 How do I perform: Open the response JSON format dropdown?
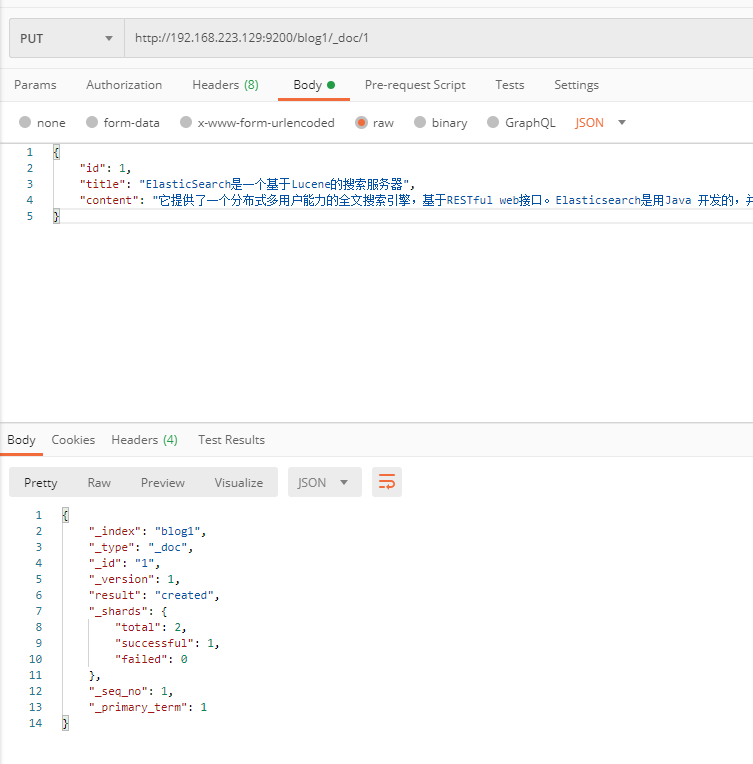(x=325, y=482)
